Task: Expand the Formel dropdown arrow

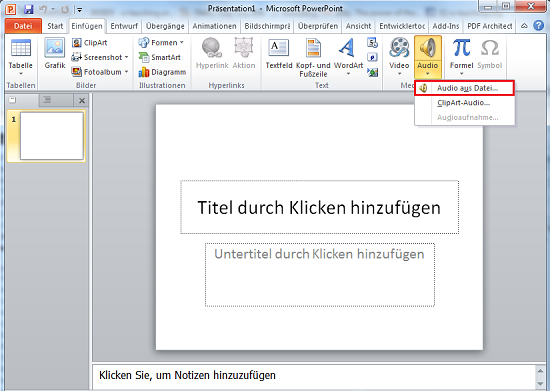Action: [x=462, y=74]
